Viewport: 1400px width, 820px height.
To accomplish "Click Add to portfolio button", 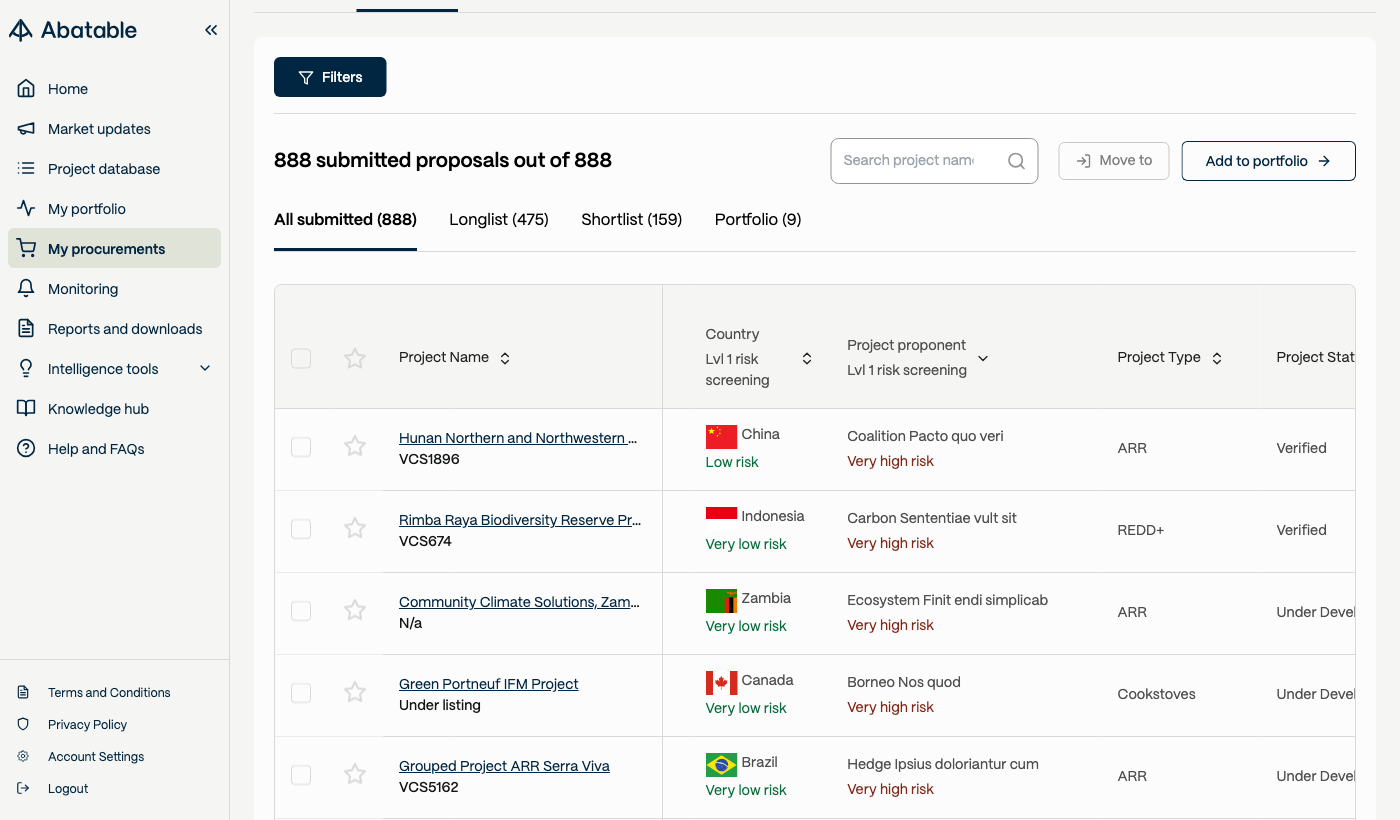I will click(x=1269, y=161).
